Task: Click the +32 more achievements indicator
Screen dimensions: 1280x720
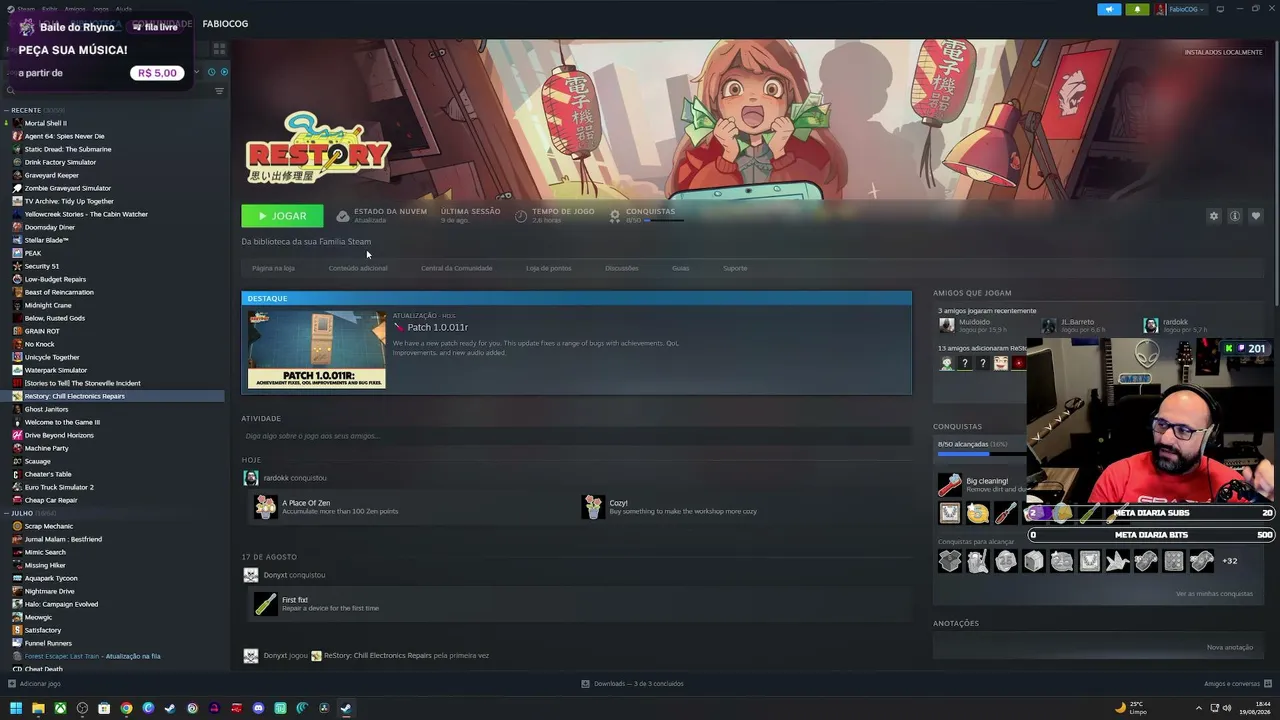Action: (1229, 561)
